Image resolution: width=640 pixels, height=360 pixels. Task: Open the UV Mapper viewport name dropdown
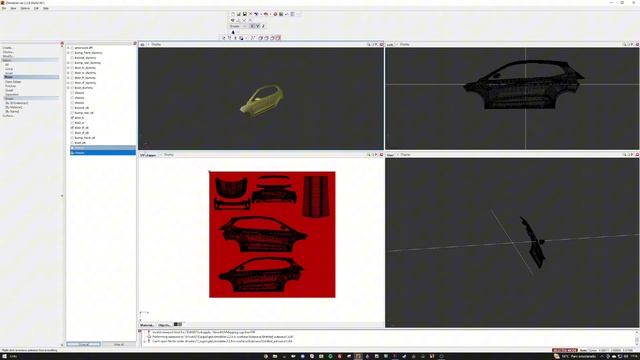tap(148, 155)
